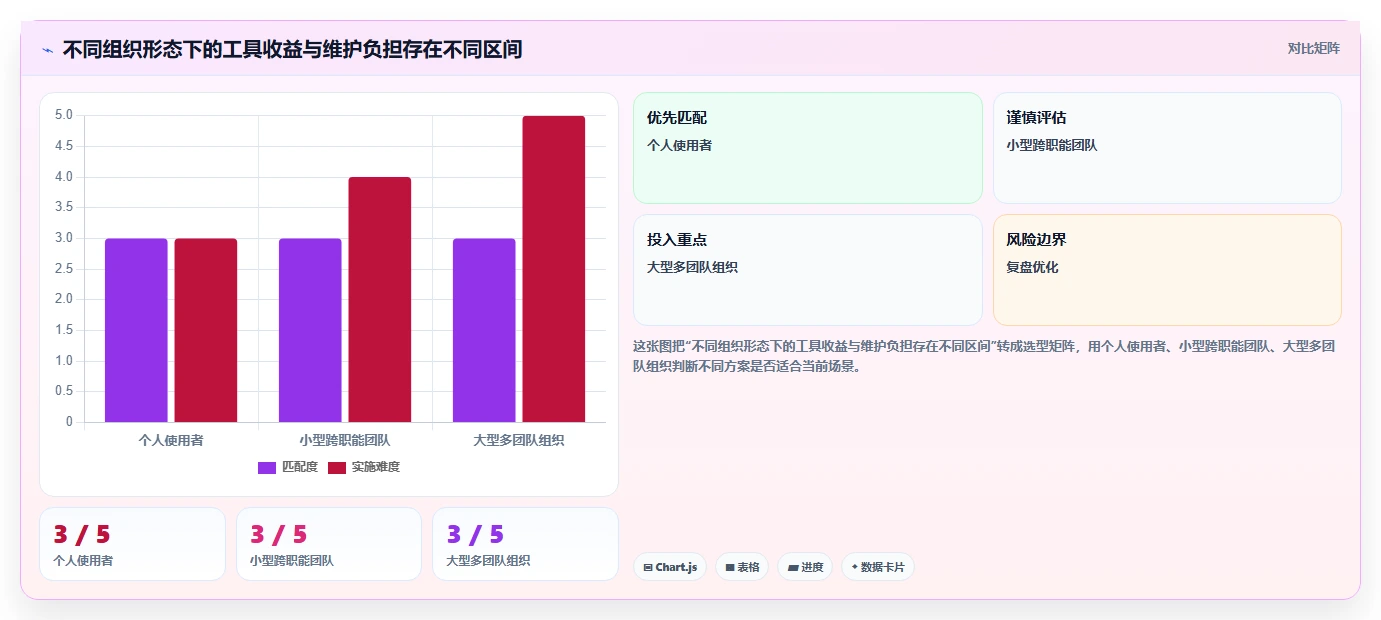Click the 个人使用者 x-axis label on chart
The image size is (1381, 620).
pos(171,440)
